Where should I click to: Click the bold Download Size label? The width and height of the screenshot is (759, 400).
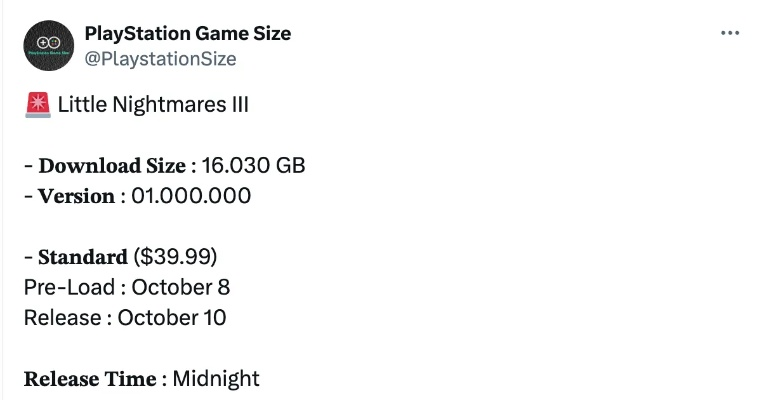(112, 165)
